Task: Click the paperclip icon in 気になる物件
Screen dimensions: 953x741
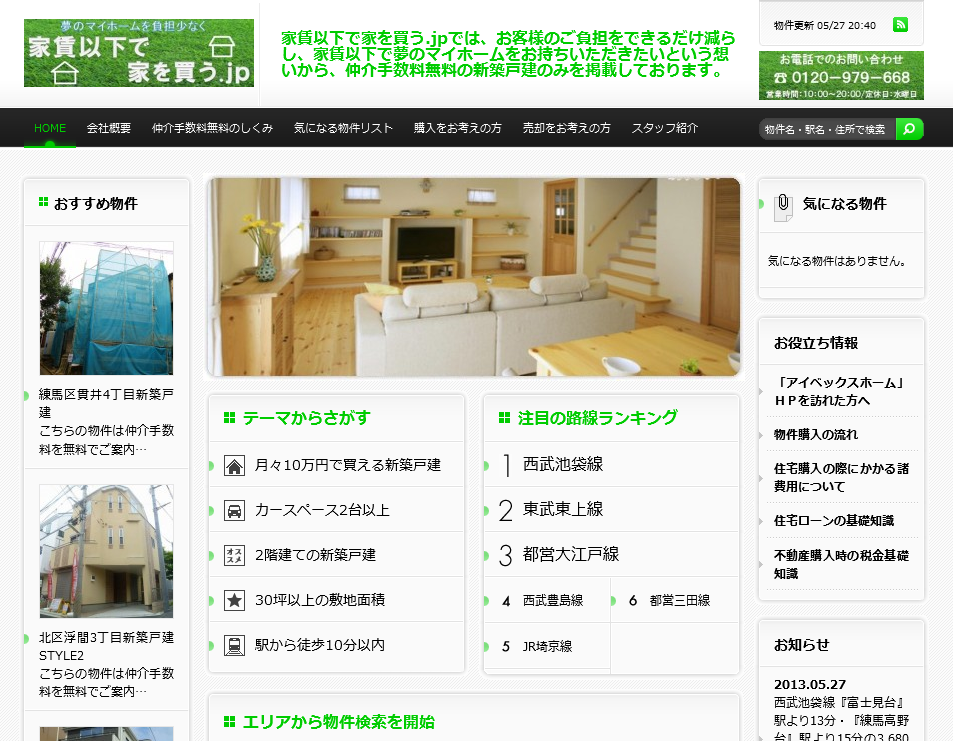Action: click(x=783, y=207)
